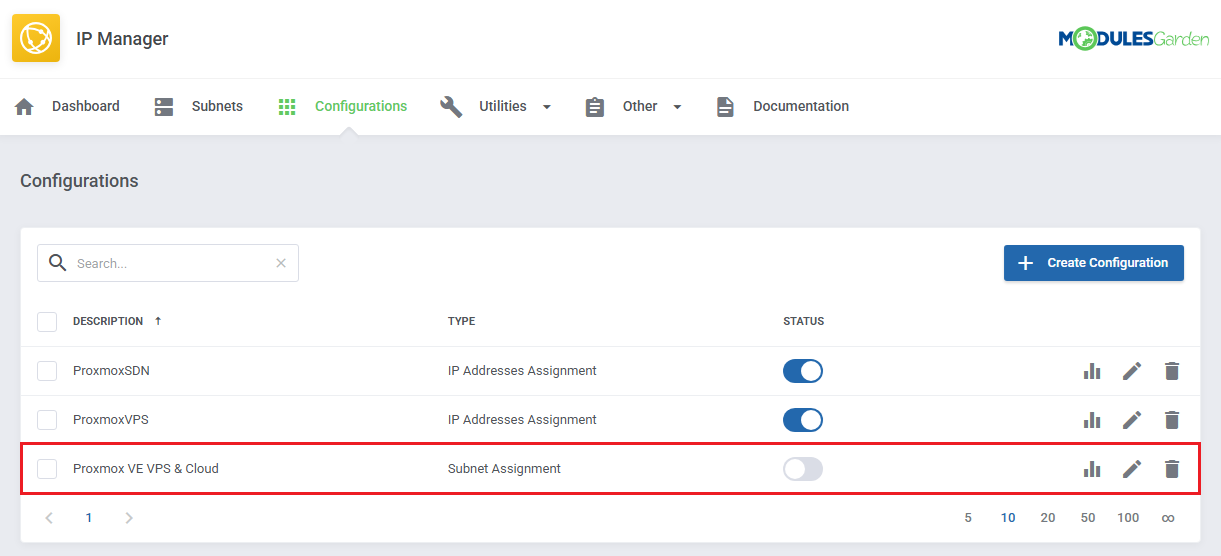
Task: Go to the Dashboard tab
Action: click(85, 107)
